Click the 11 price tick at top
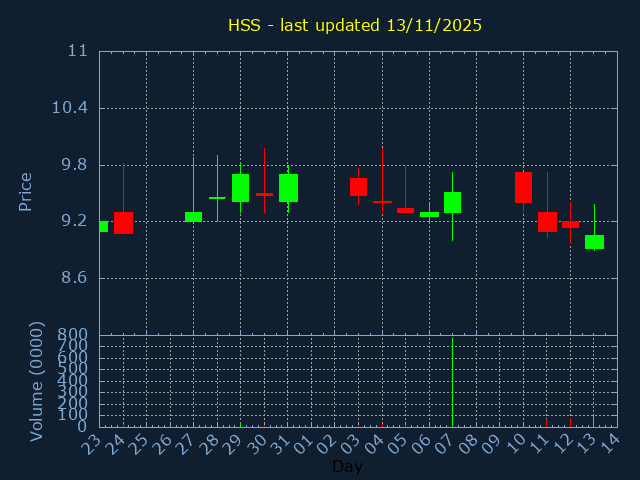The width and height of the screenshot is (640, 480). [x=78, y=51]
